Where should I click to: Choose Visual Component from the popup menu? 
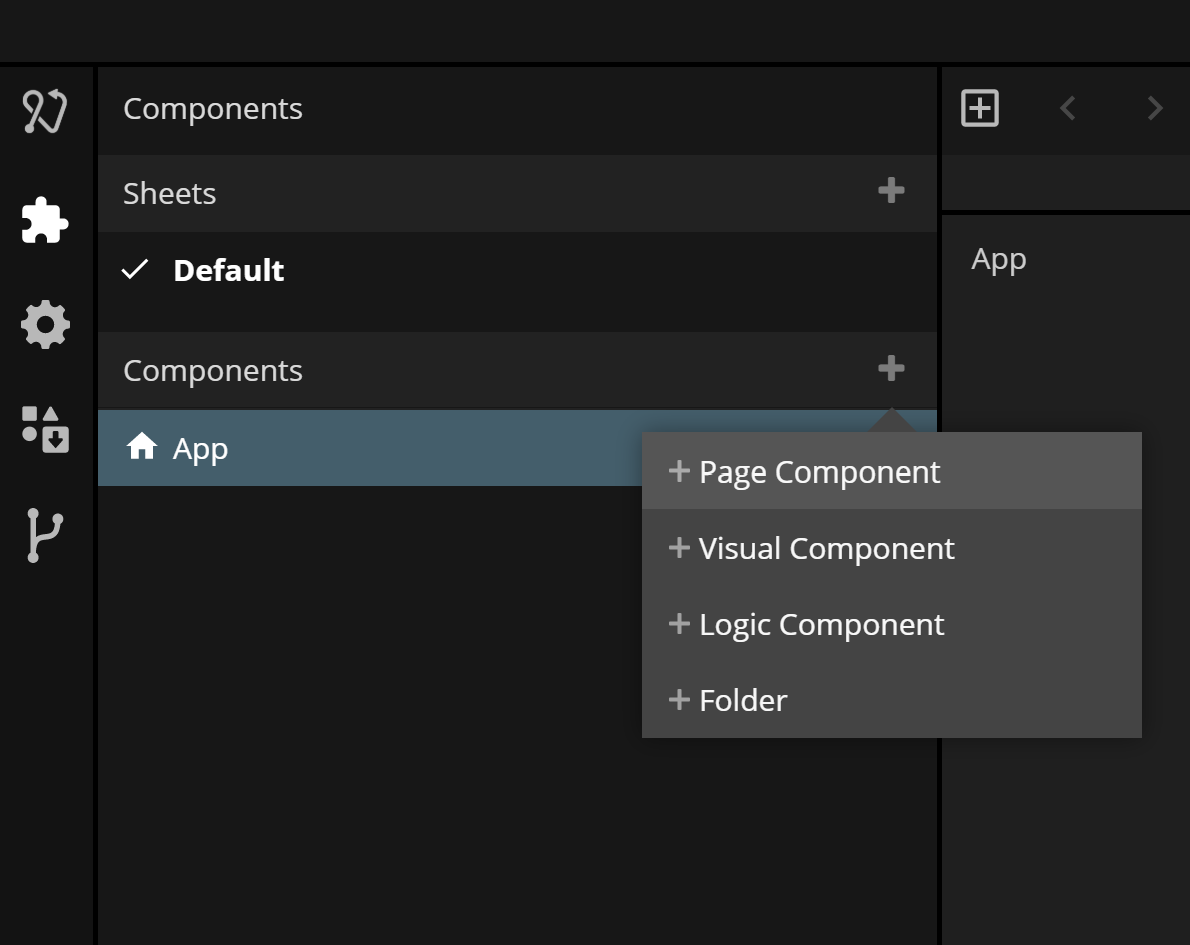[826, 548]
